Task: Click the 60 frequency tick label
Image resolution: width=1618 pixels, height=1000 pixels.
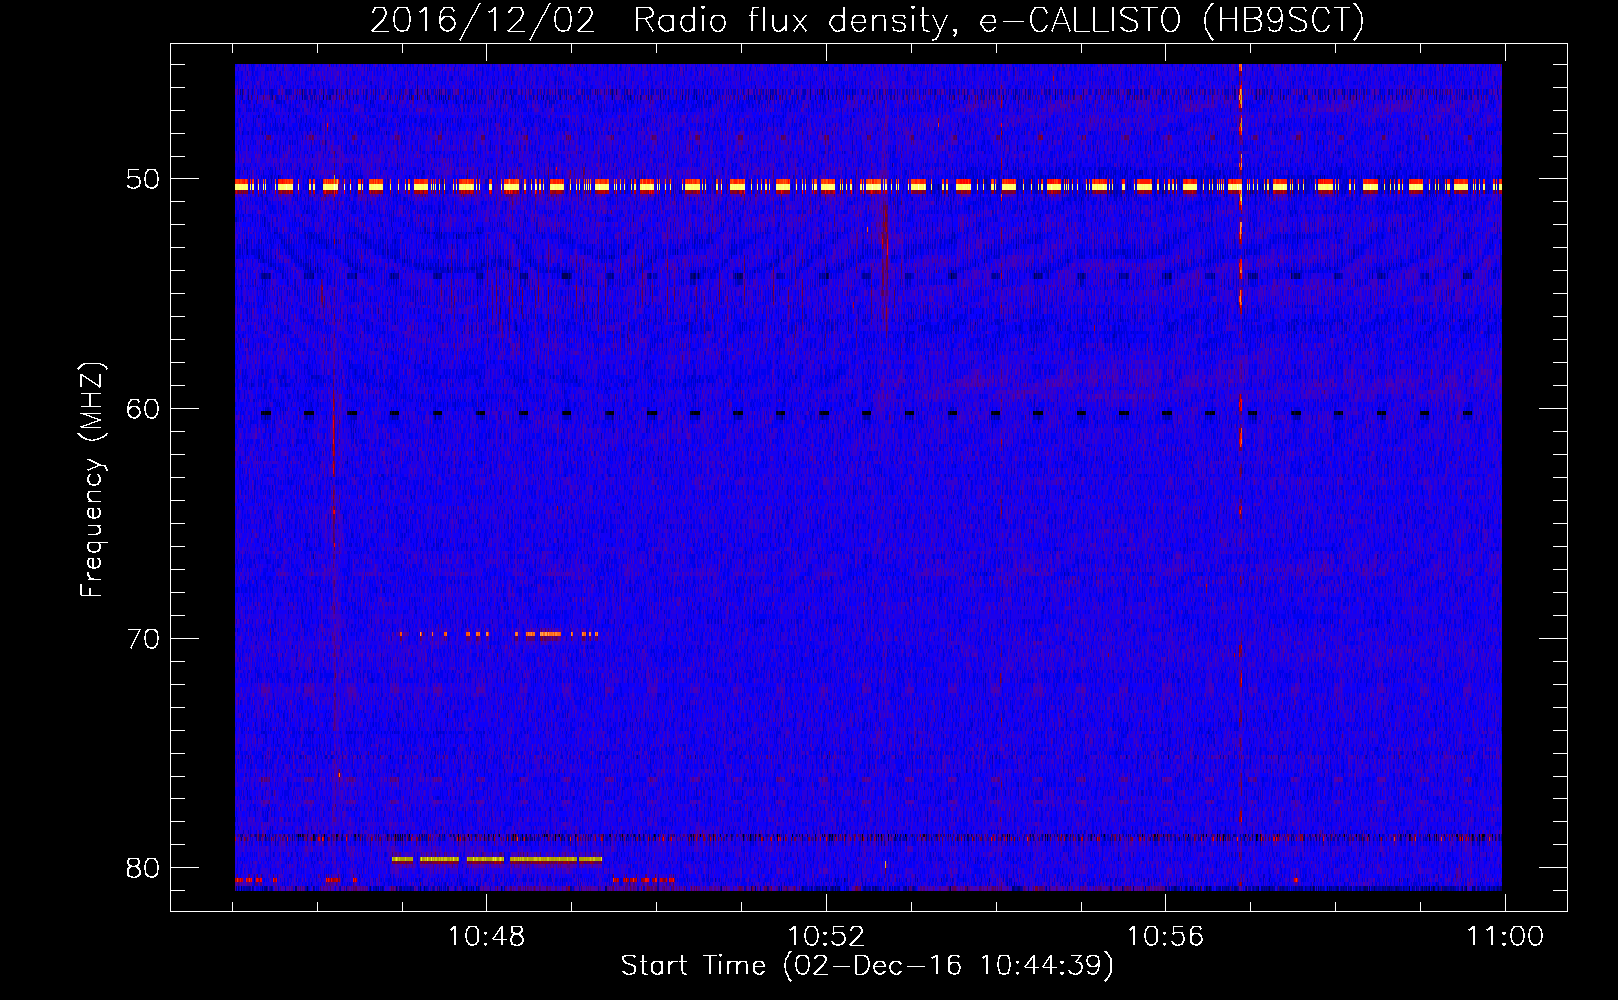Action: point(143,409)
